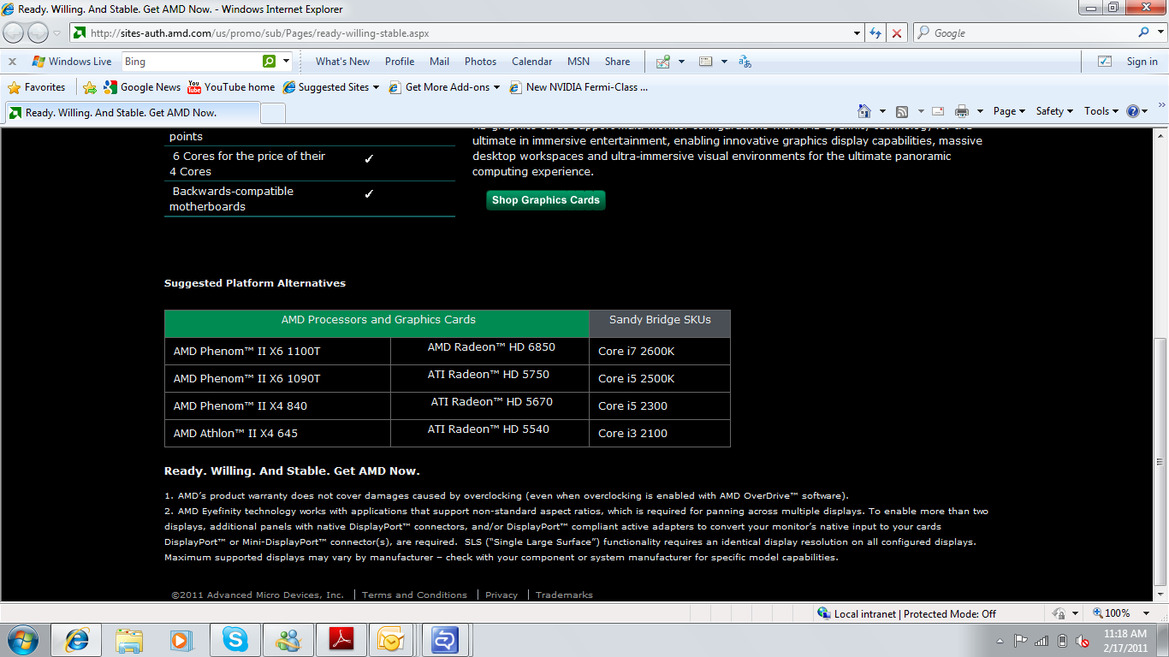Open Internet Explorer from taskbar
The image size is (1169, 657).
coord(76,640)
